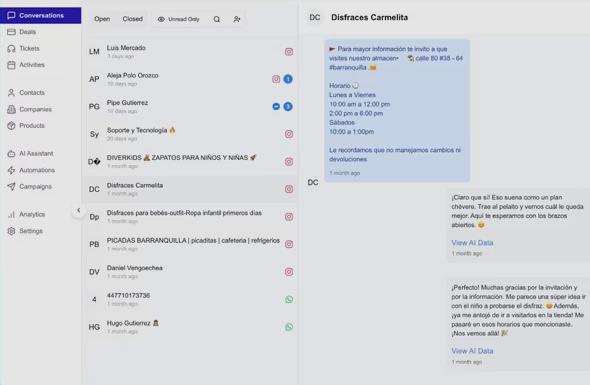Click the search conversations magnifier icon
The width and height of the screenshot is (590, 385).
(x=217, y=19)
